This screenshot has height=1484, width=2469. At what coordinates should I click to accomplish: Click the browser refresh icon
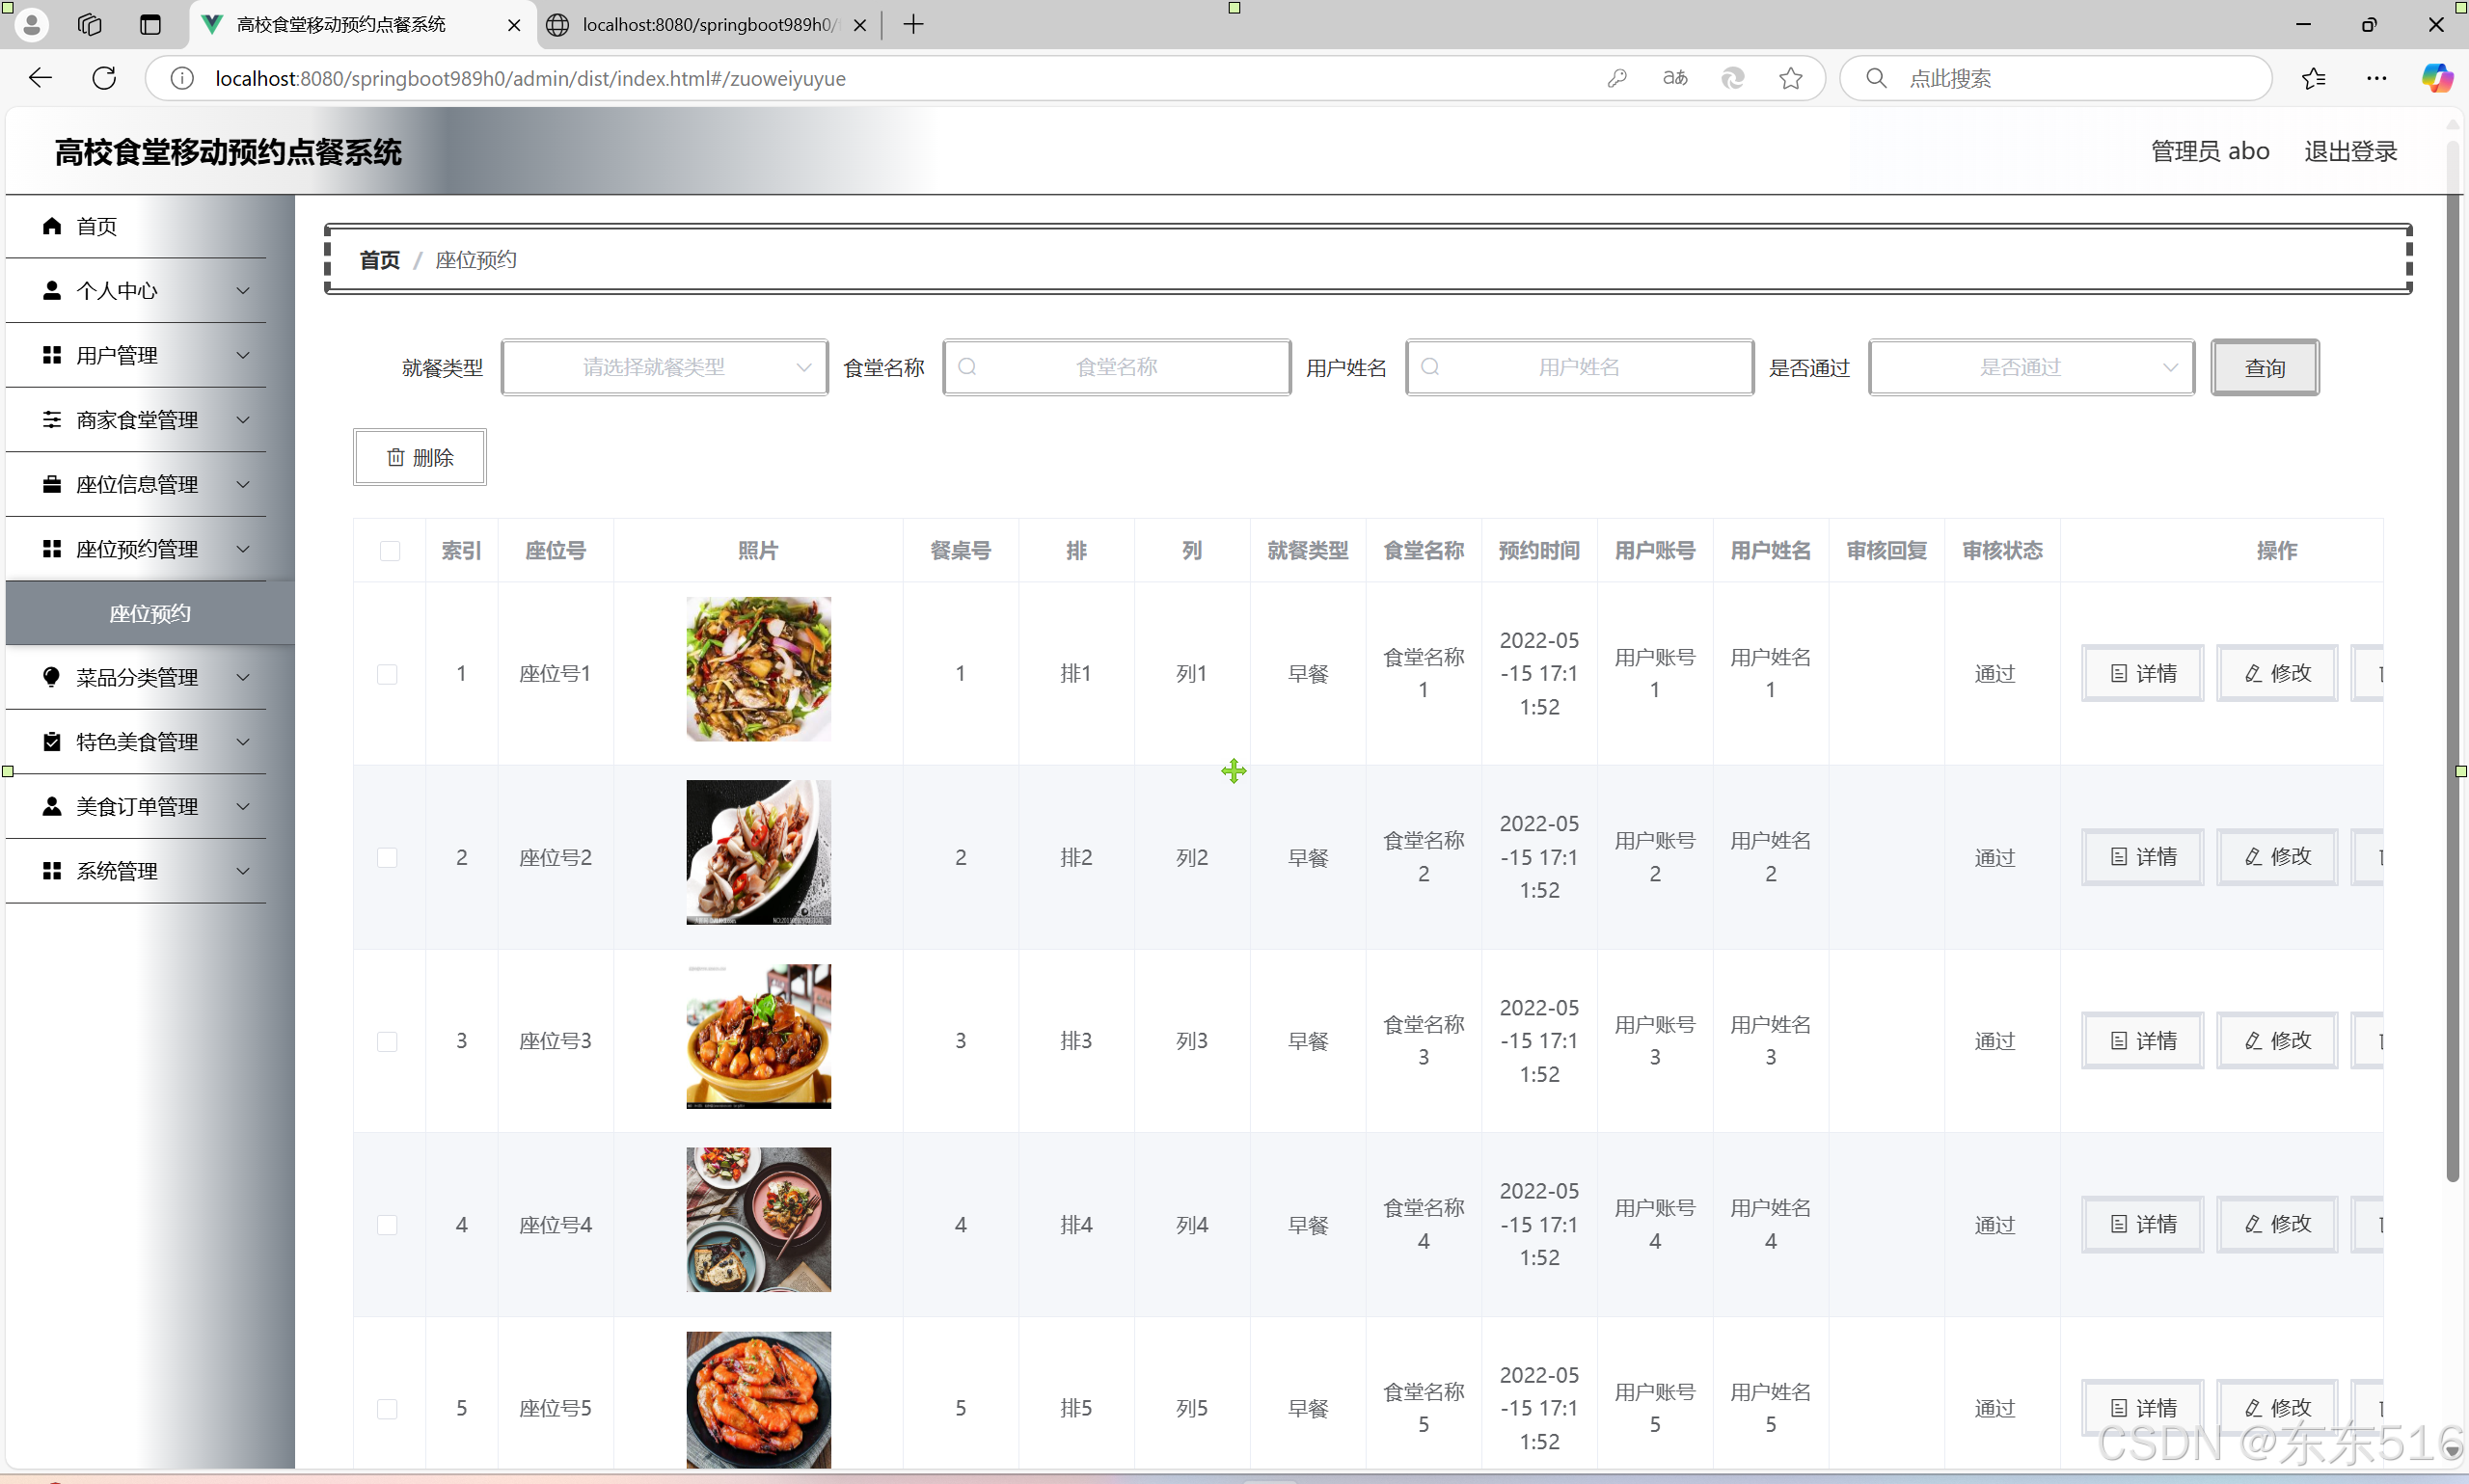click(x=104, y=78)
